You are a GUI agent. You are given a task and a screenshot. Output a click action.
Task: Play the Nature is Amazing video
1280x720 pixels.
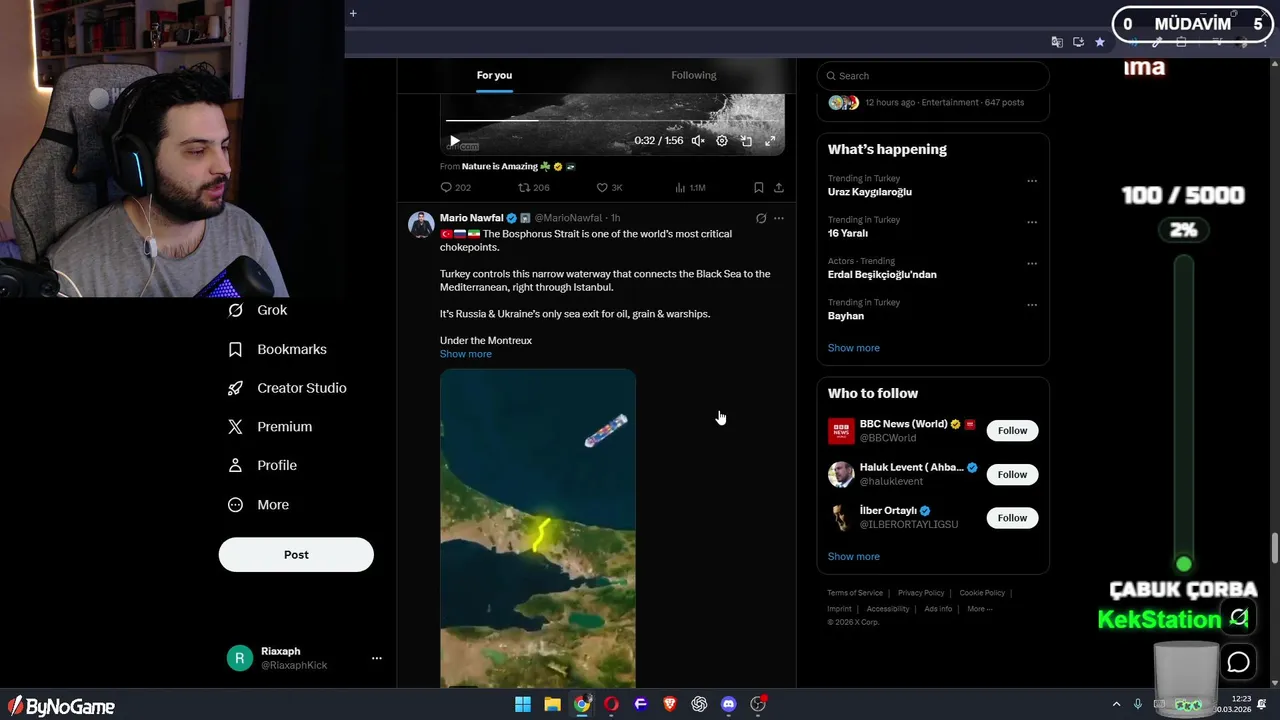tap(454, 141)
